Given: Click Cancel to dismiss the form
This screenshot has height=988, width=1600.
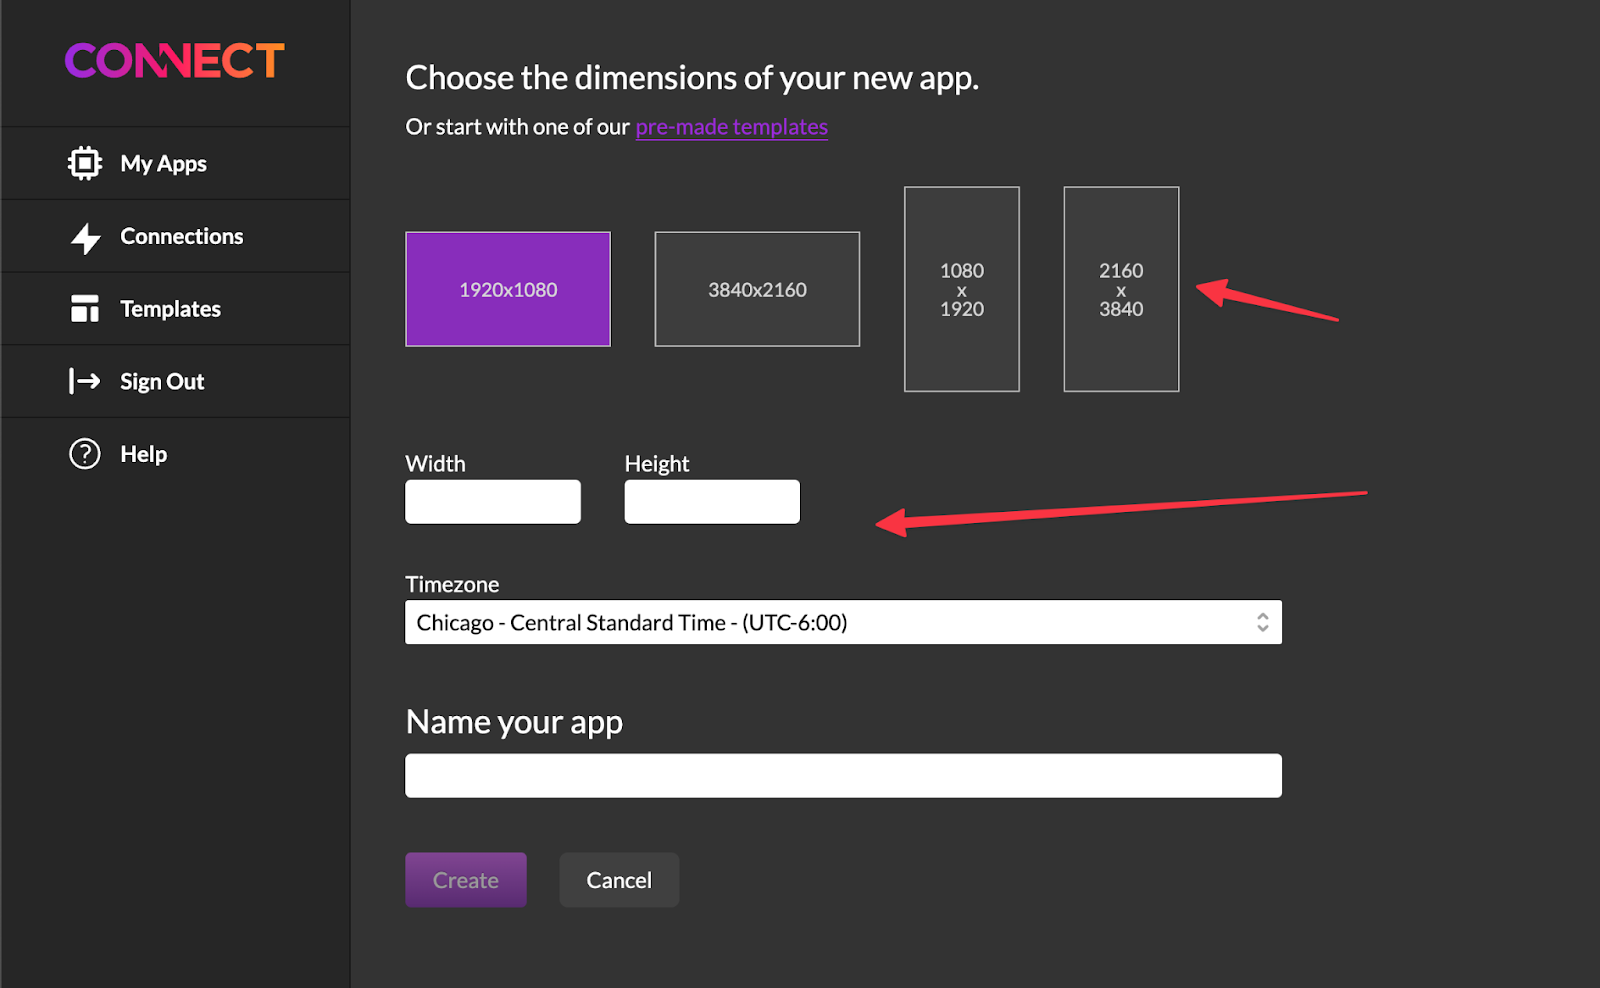Looking at the screenshot, I should tap(618, 879).
